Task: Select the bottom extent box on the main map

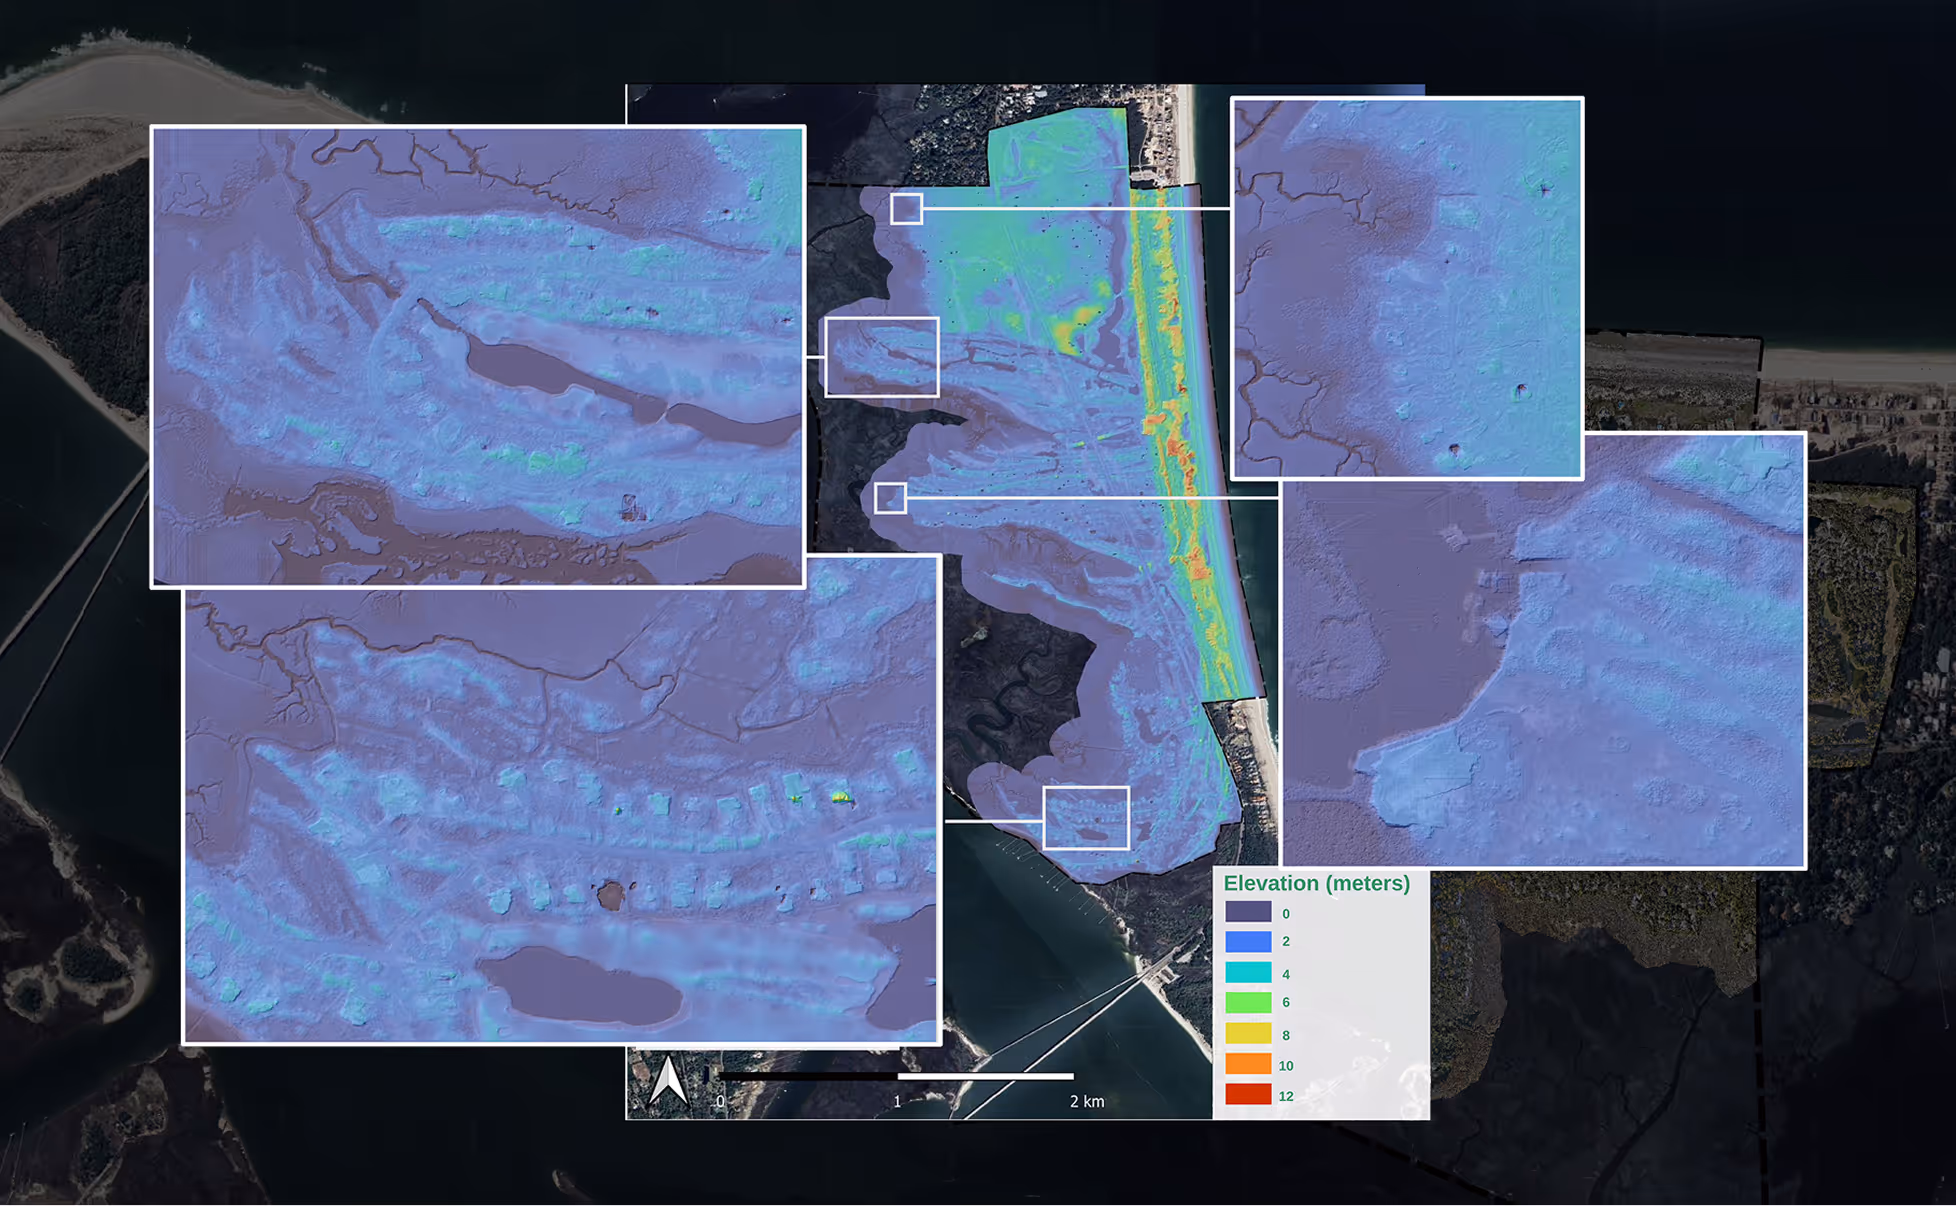Action: (1086, 818)
